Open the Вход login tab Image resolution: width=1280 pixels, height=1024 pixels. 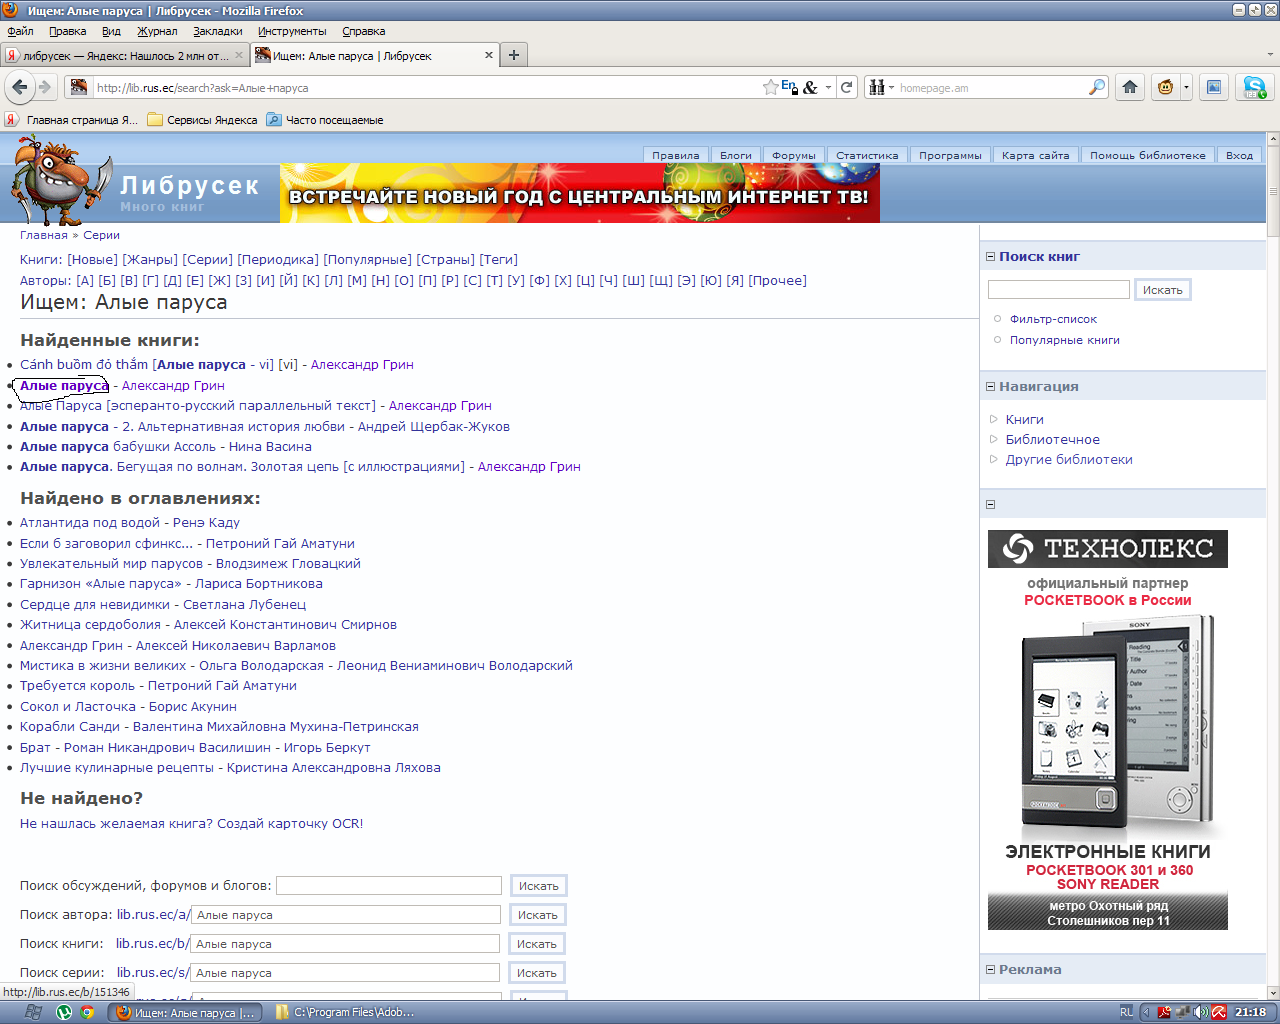coord(1239,155)
